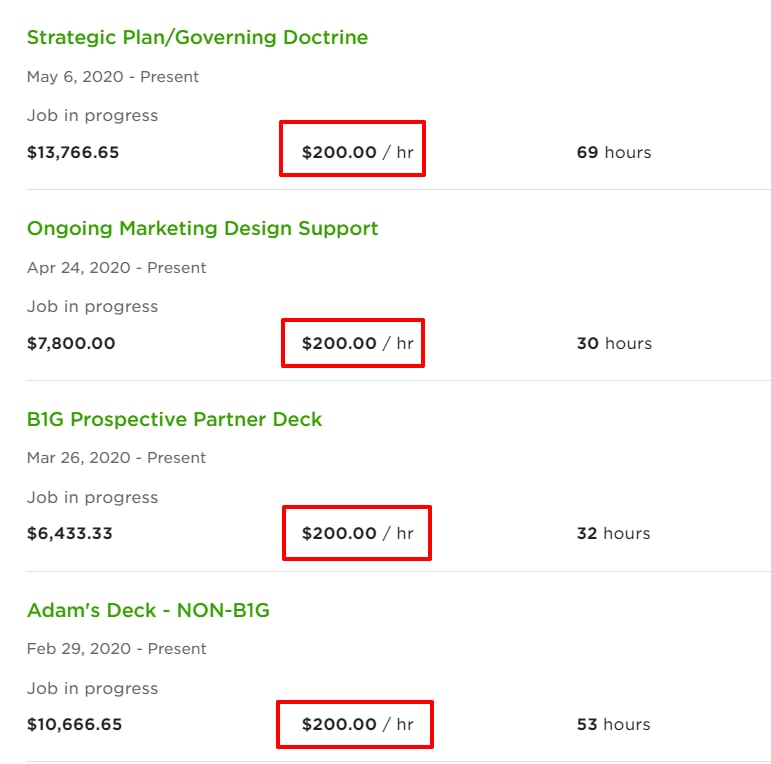Select the $200.00 / hr rate for Strategic Plan
The width and height of the screenshot is (771, 764).
click(357, 152)
